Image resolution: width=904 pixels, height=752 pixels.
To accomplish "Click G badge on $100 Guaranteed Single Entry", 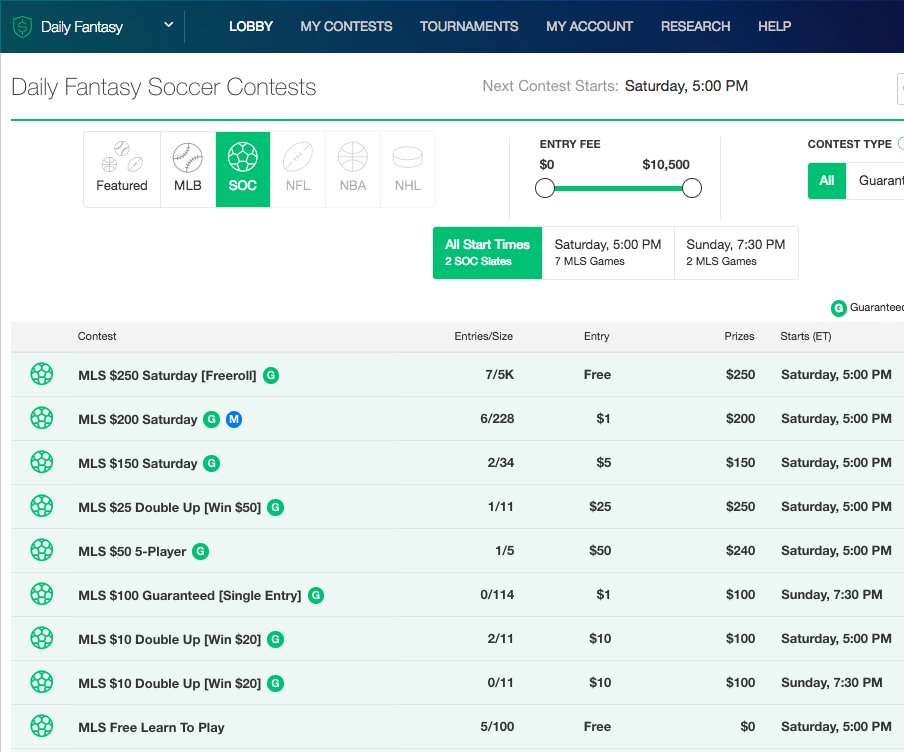I will [x=316, y=595].
